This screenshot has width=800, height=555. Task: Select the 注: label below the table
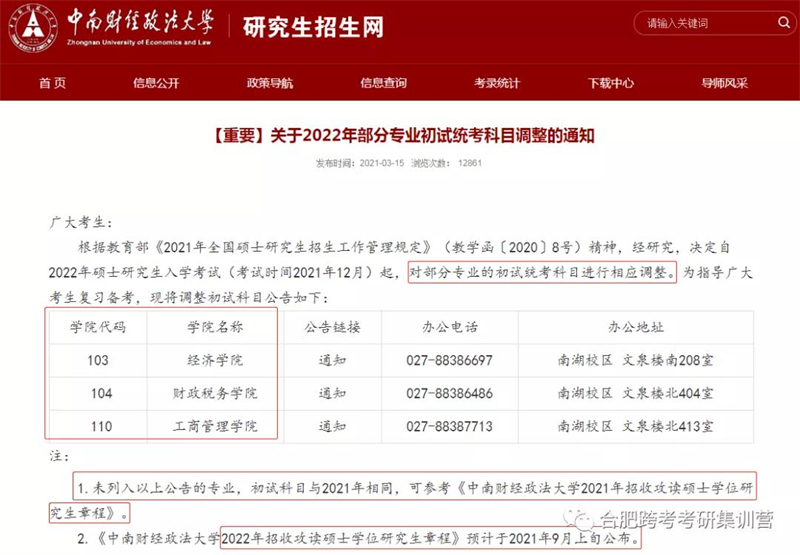click(59, 456)
